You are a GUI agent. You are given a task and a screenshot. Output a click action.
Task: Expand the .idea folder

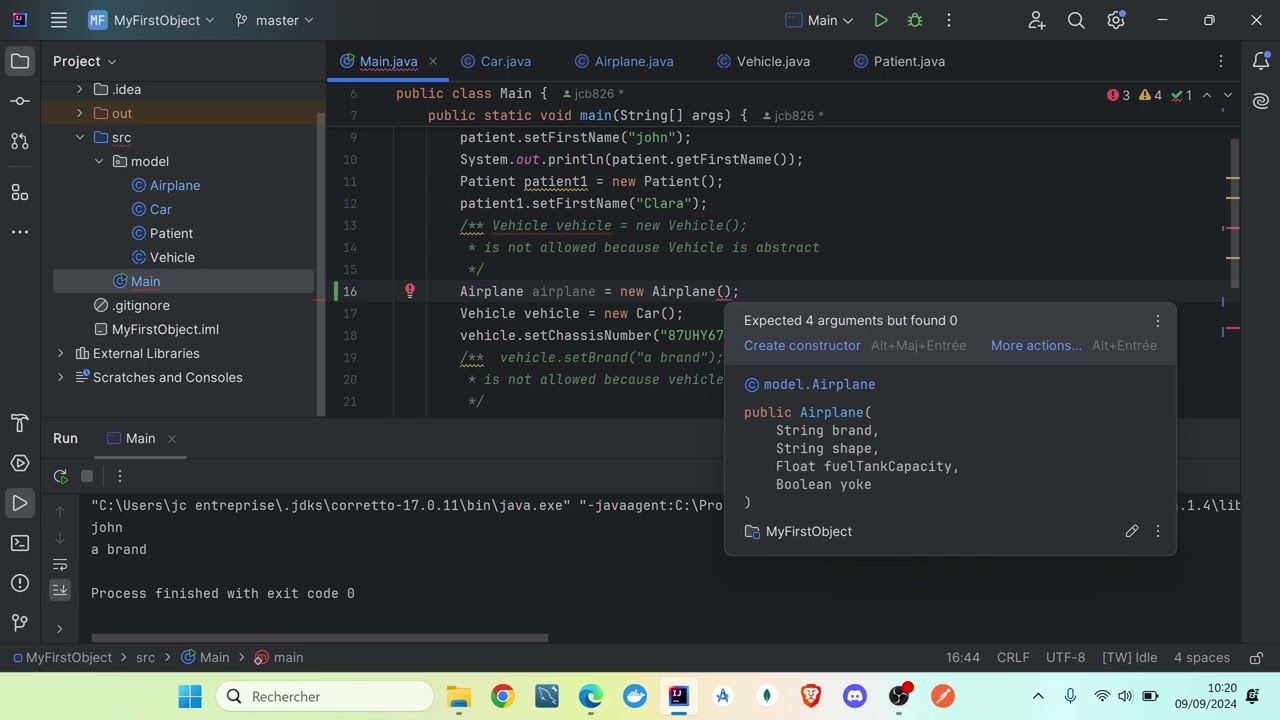[80, 89]
